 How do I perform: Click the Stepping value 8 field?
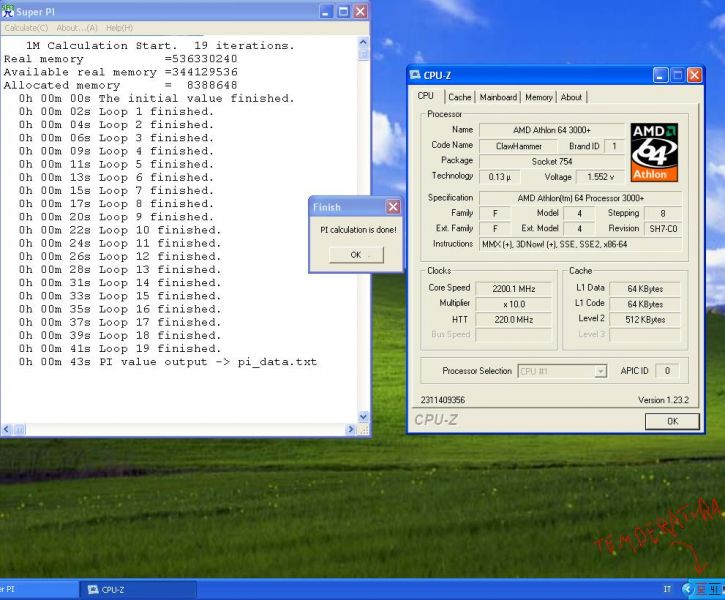coord(663,213)
